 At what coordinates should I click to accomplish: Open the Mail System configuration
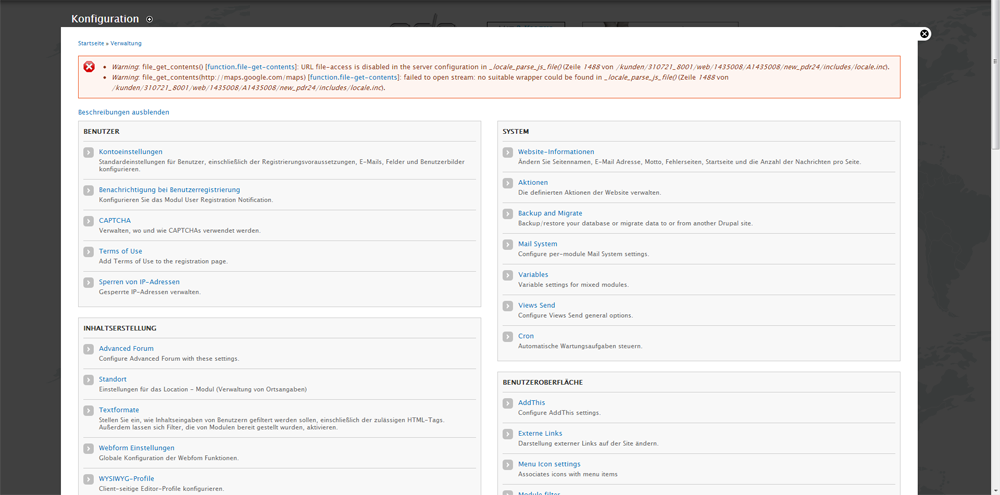pyautogui.click(x=537, y=244)
